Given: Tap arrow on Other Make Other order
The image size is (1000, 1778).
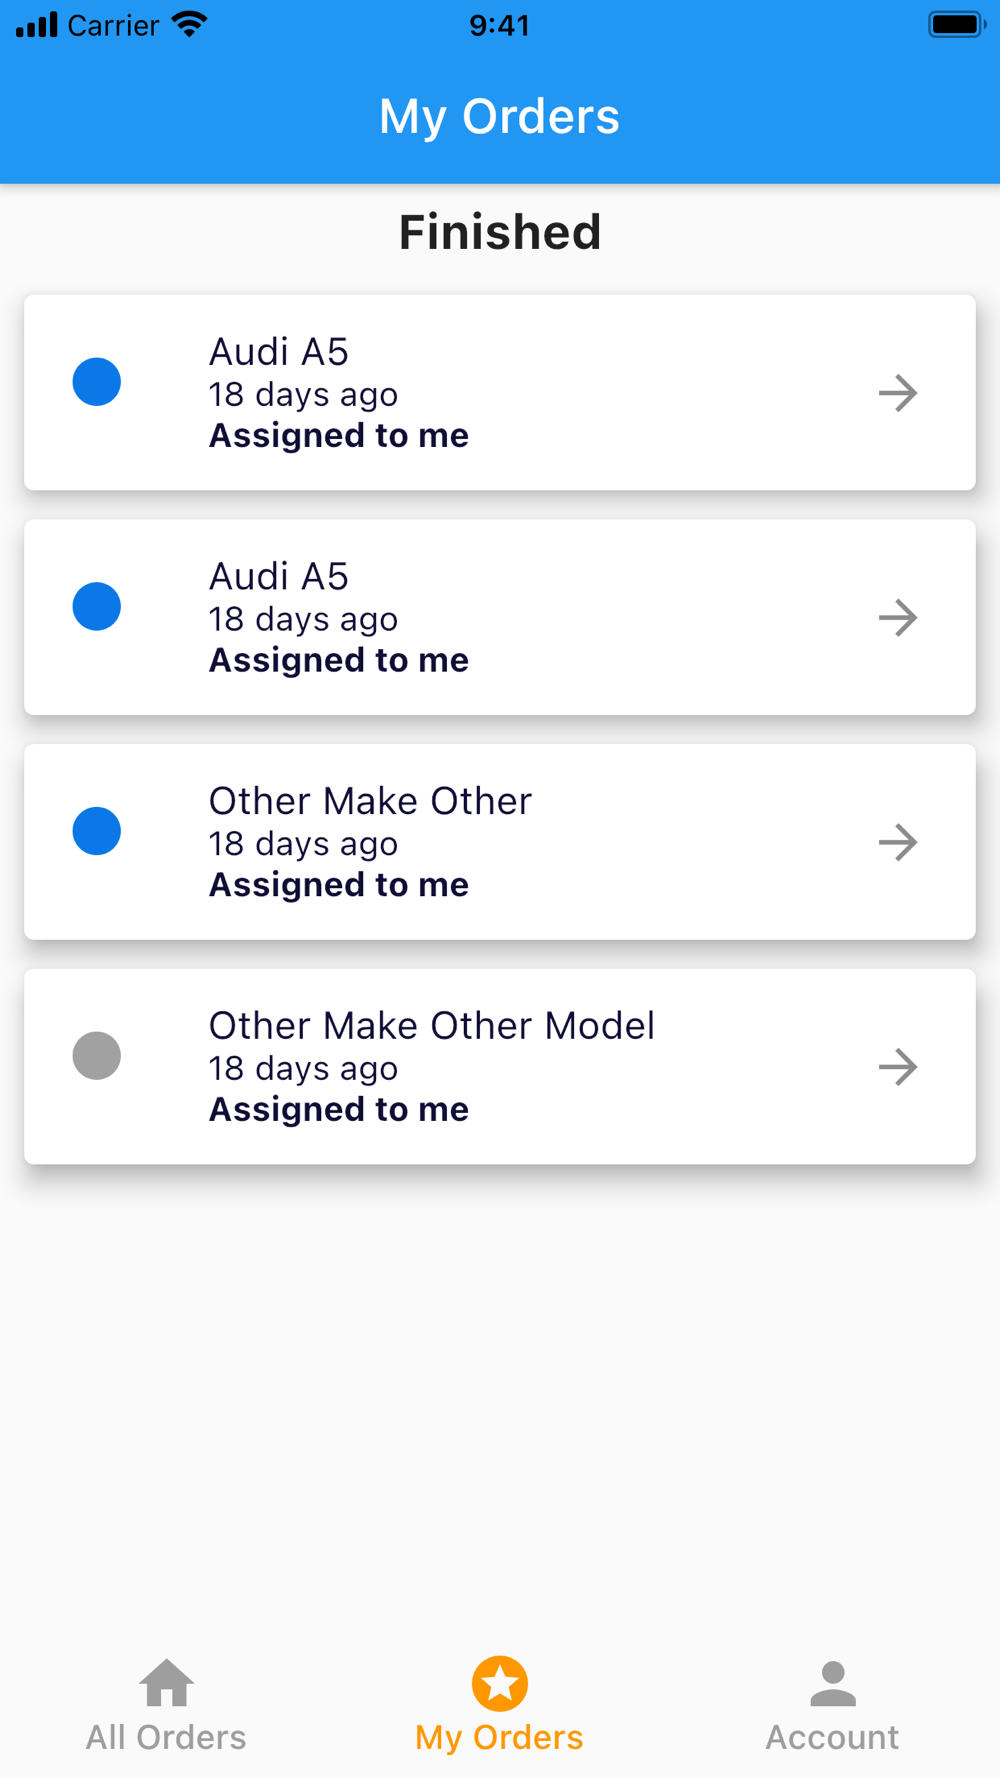Looking at the screenshot, I should pos(897,842).
